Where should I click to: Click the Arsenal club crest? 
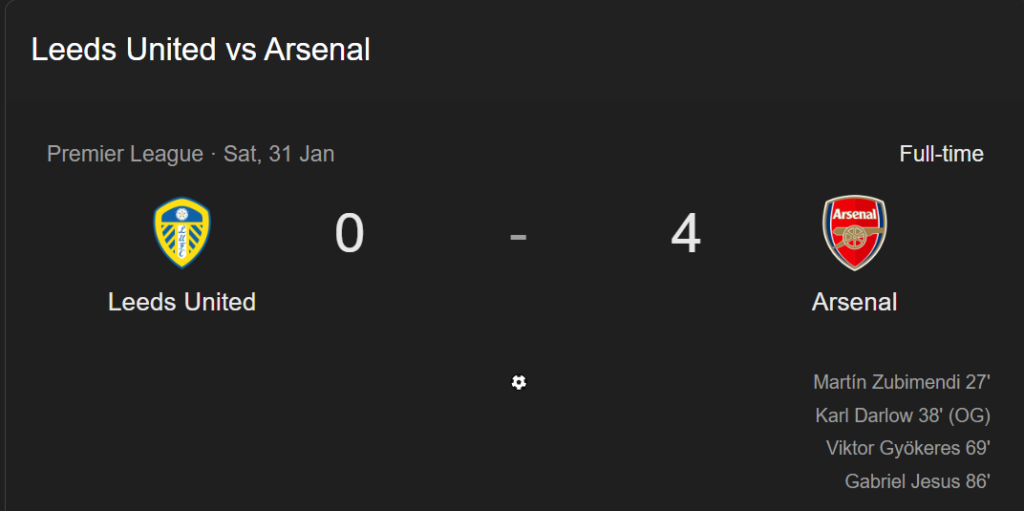click(854, 233)
